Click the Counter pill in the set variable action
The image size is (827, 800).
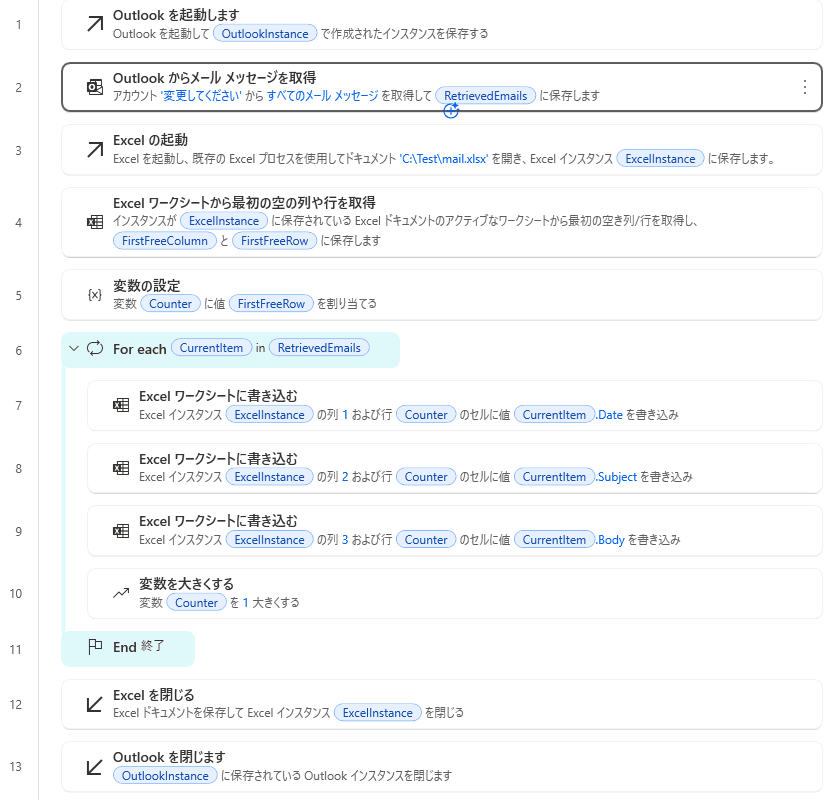[x=170, y=303]
